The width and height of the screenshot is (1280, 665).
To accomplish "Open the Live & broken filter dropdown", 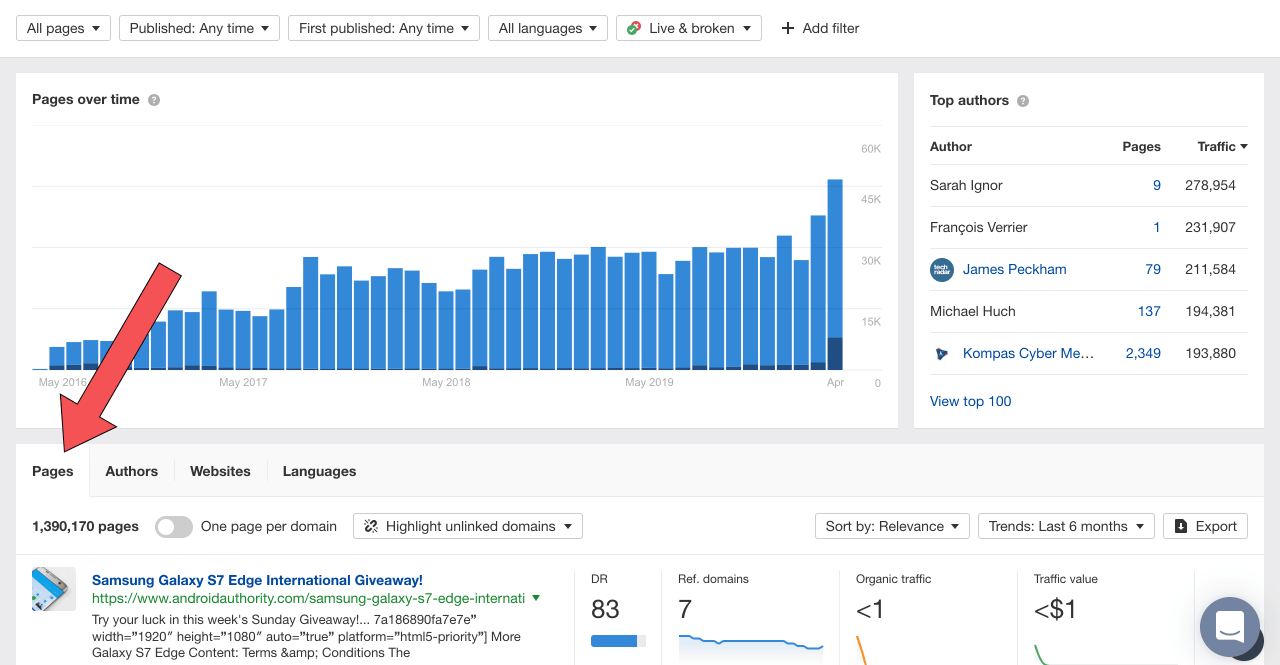I will pyautogui.click(x=689, y=28).
